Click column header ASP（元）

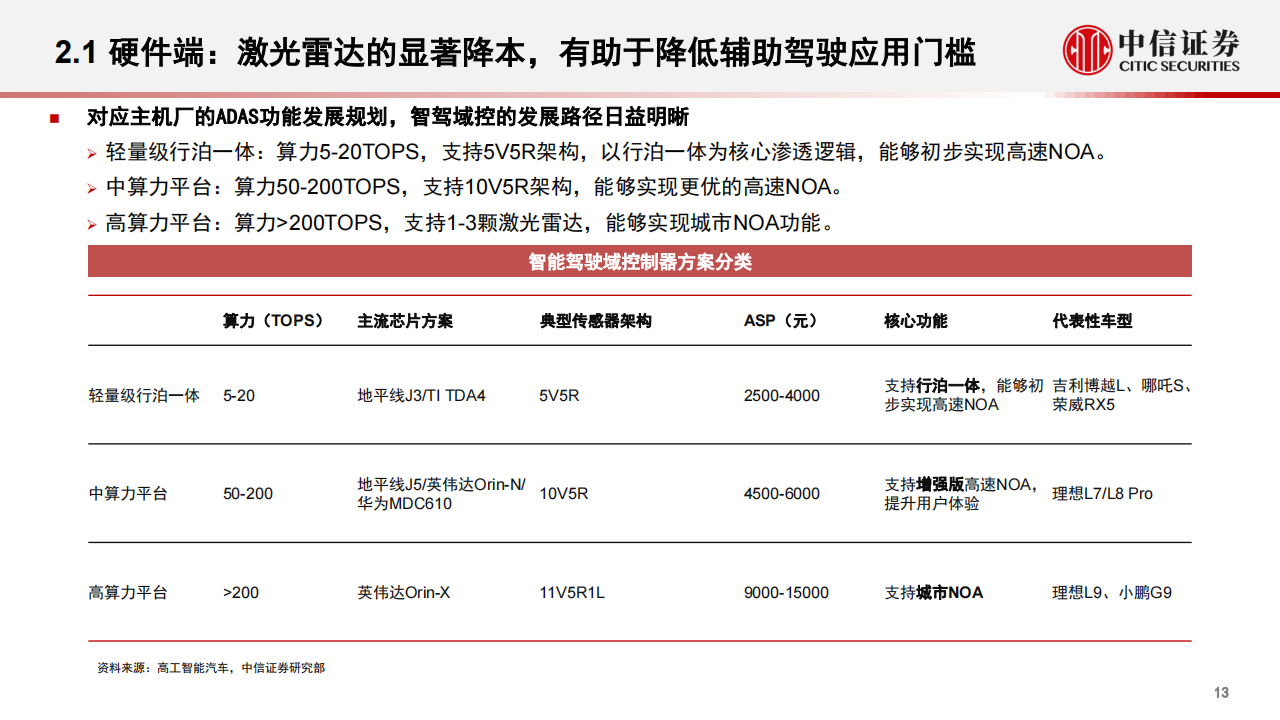point(781,321)
